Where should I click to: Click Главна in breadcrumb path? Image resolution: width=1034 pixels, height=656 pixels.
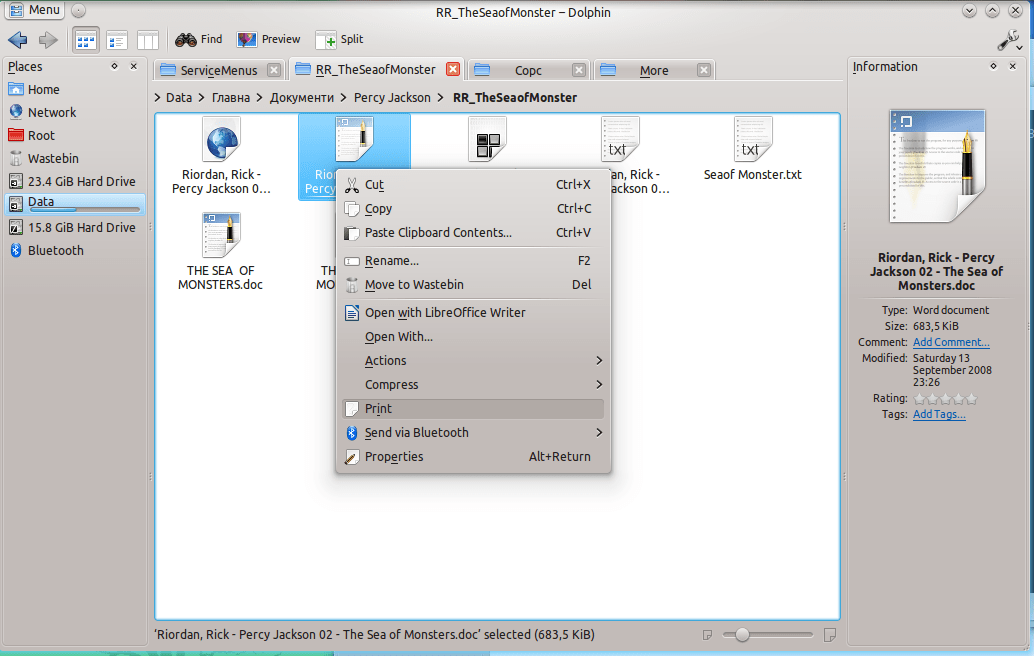pos(231,98)
